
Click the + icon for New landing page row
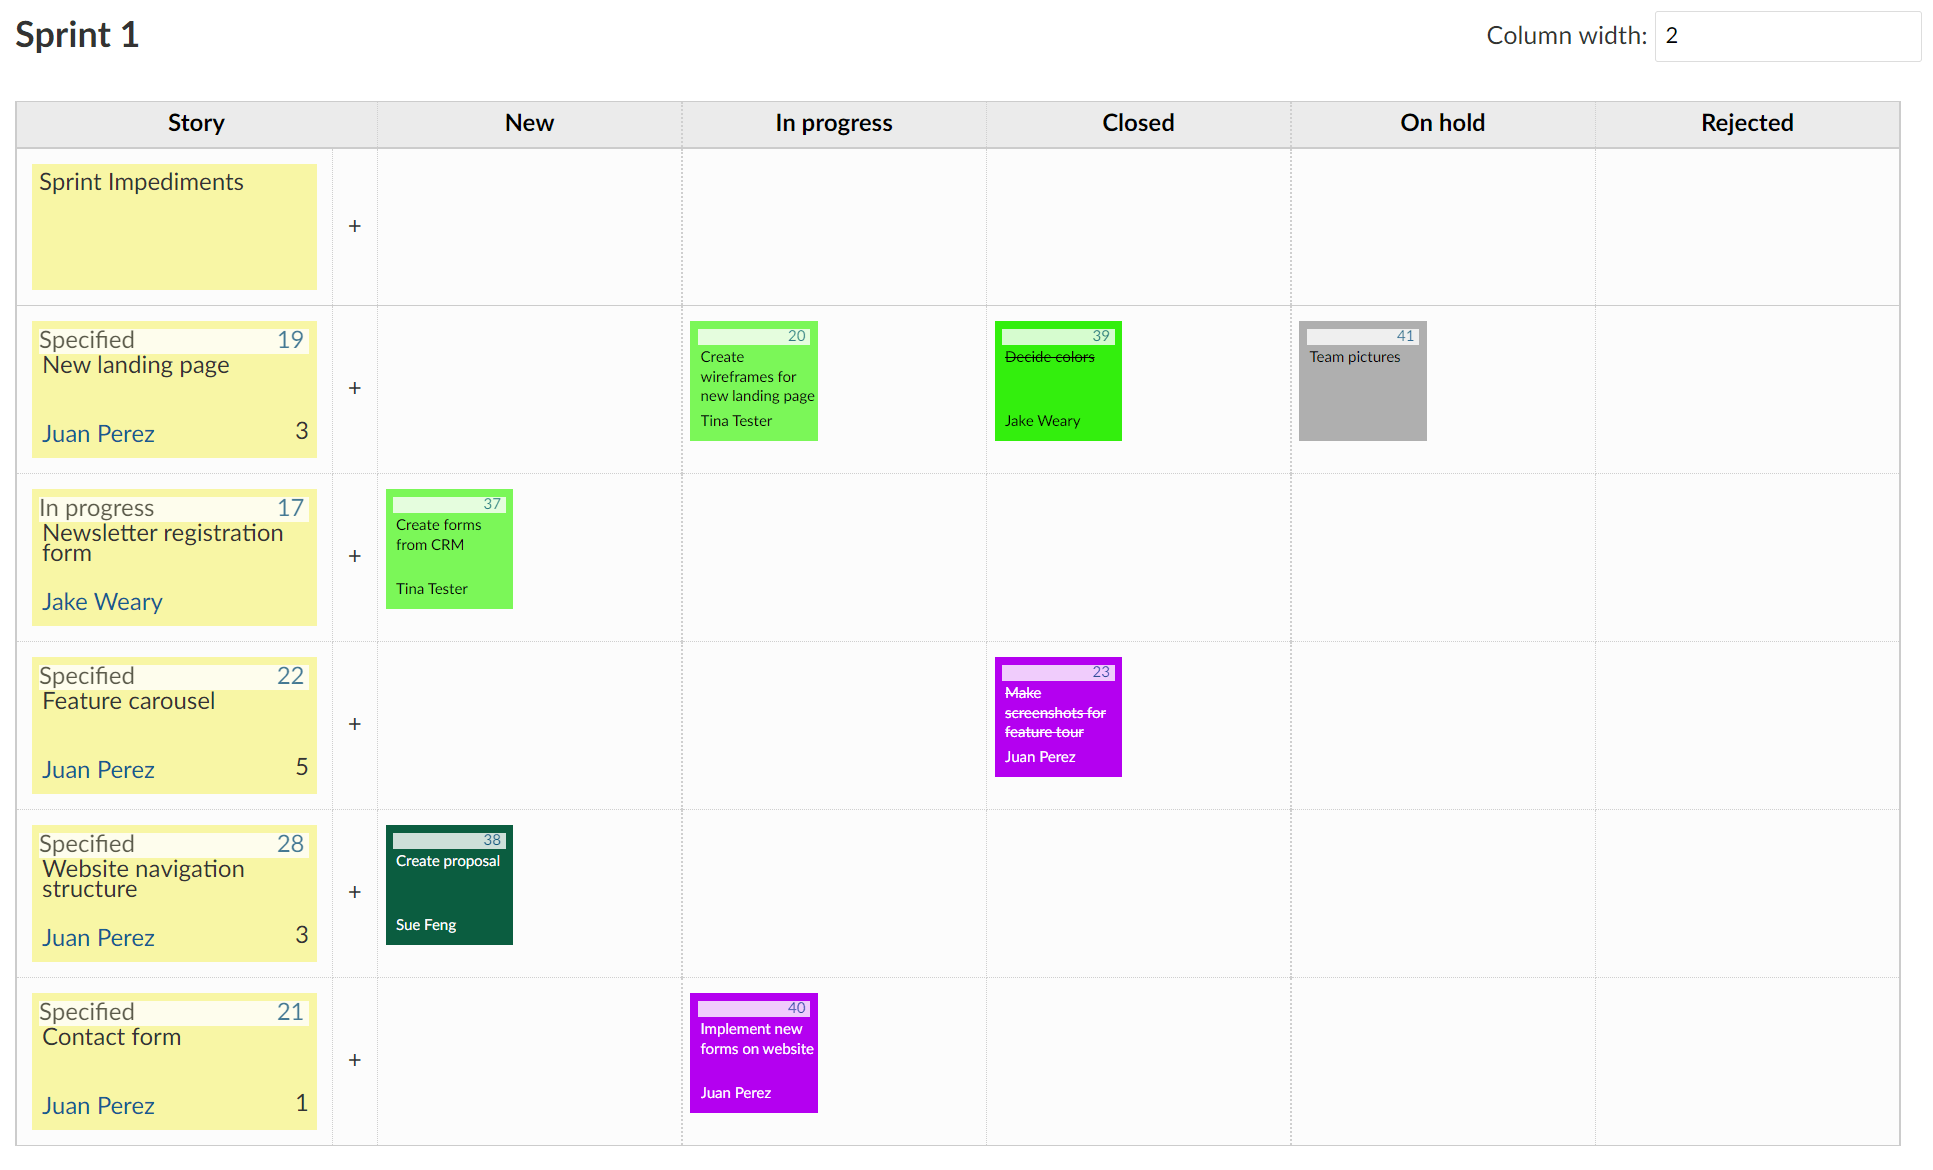[353, 387]
